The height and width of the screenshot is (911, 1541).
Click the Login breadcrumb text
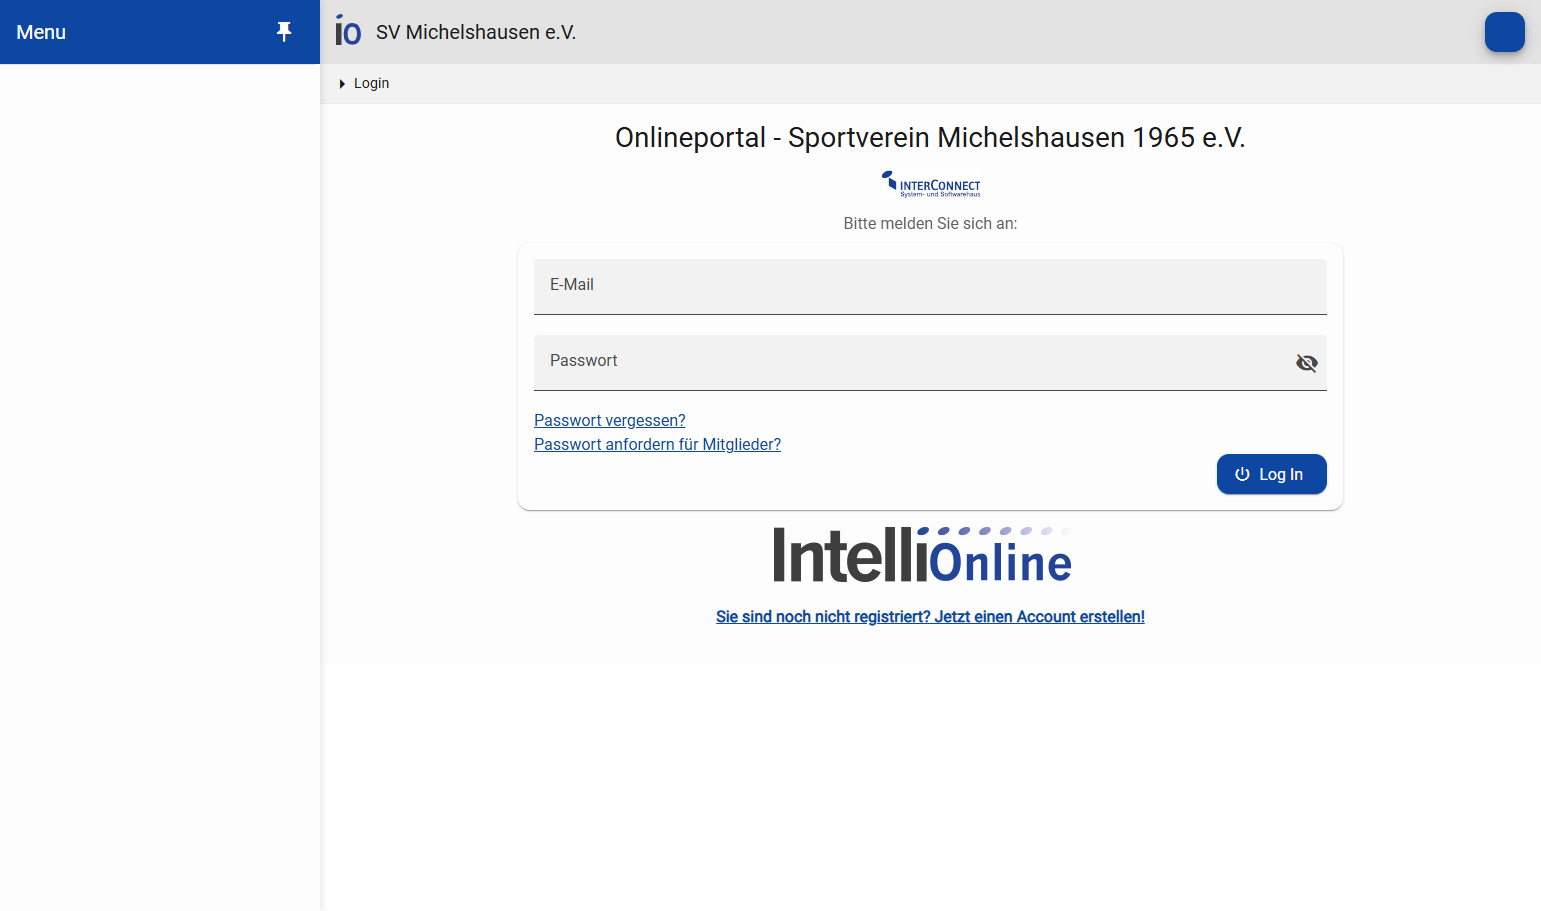coord(371,83)
